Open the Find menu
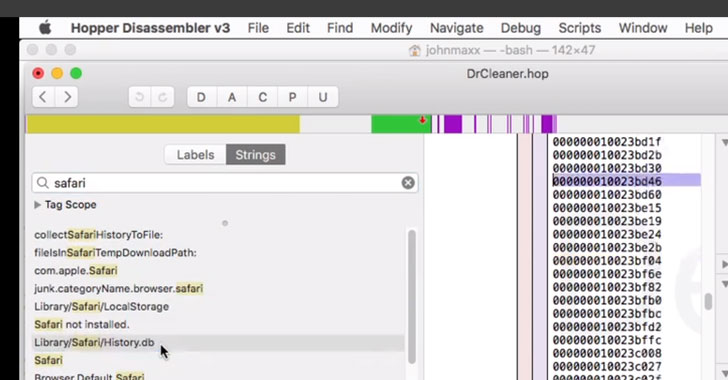The height and width of the screenshot is (380, 728). coord(340,28)
